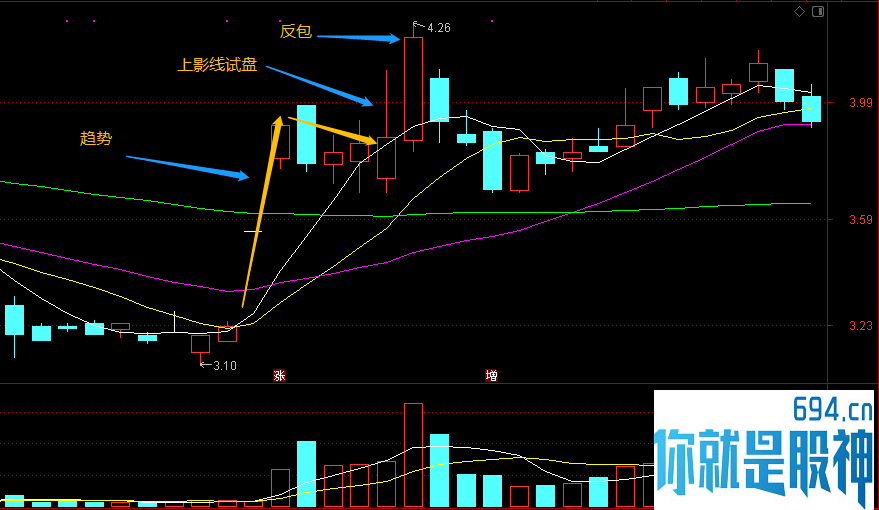879x510 pixels.
Task: Click the 趋势 annotation text
Action: (x=96, y=138)
